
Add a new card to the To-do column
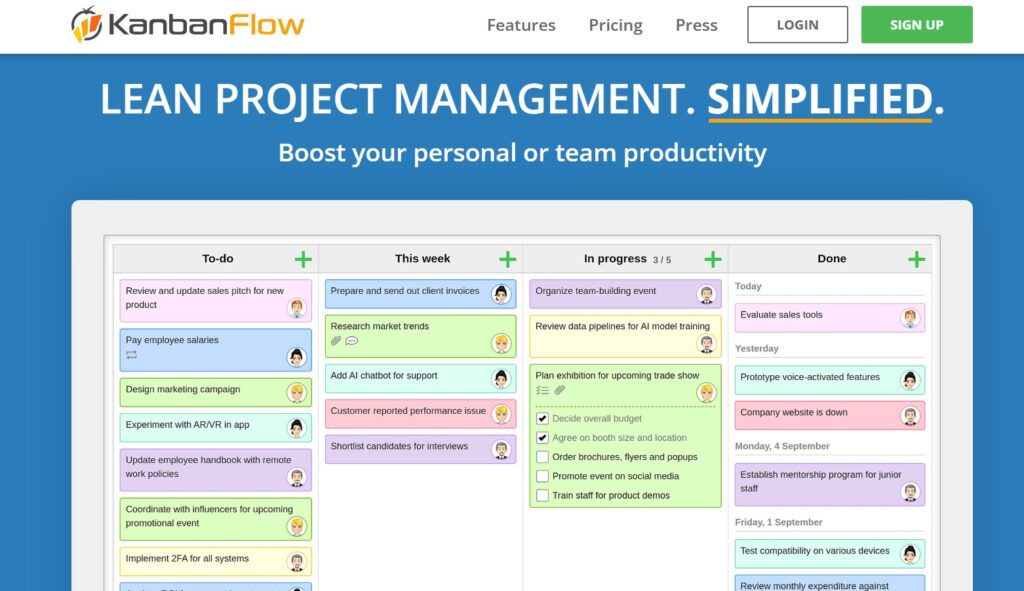coord(301,258)
